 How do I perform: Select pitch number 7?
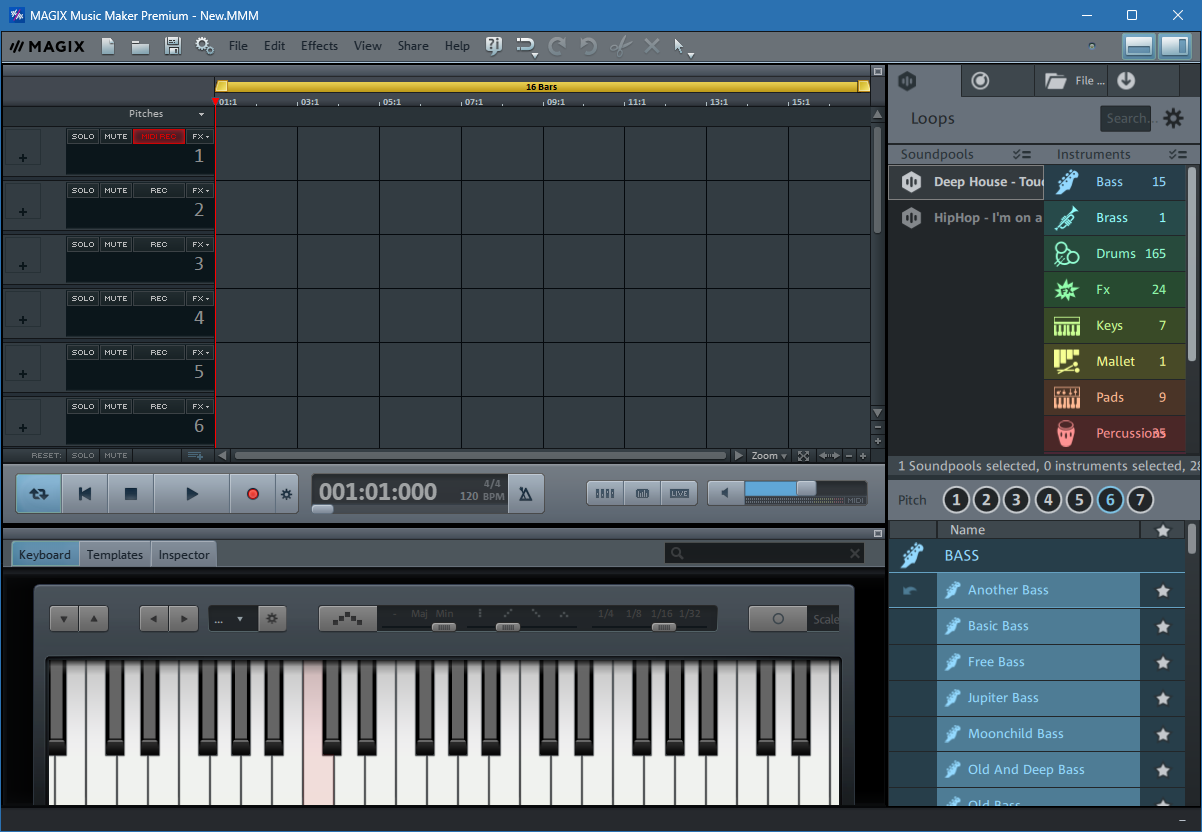[x=1140, y=500]
